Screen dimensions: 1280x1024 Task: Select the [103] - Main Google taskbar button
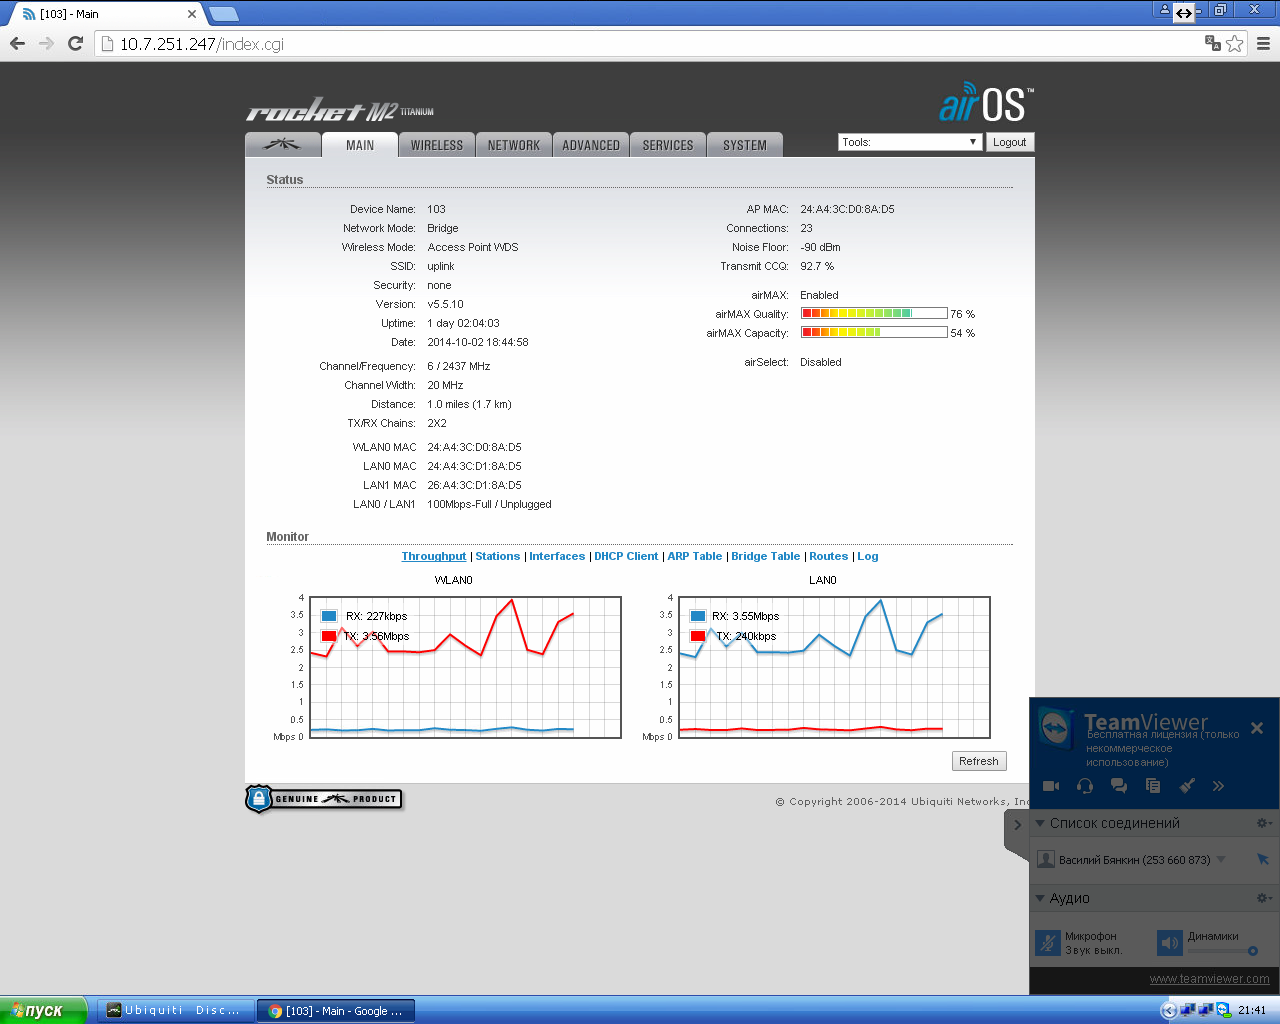pyautogui.click(x=336, y=1011)
